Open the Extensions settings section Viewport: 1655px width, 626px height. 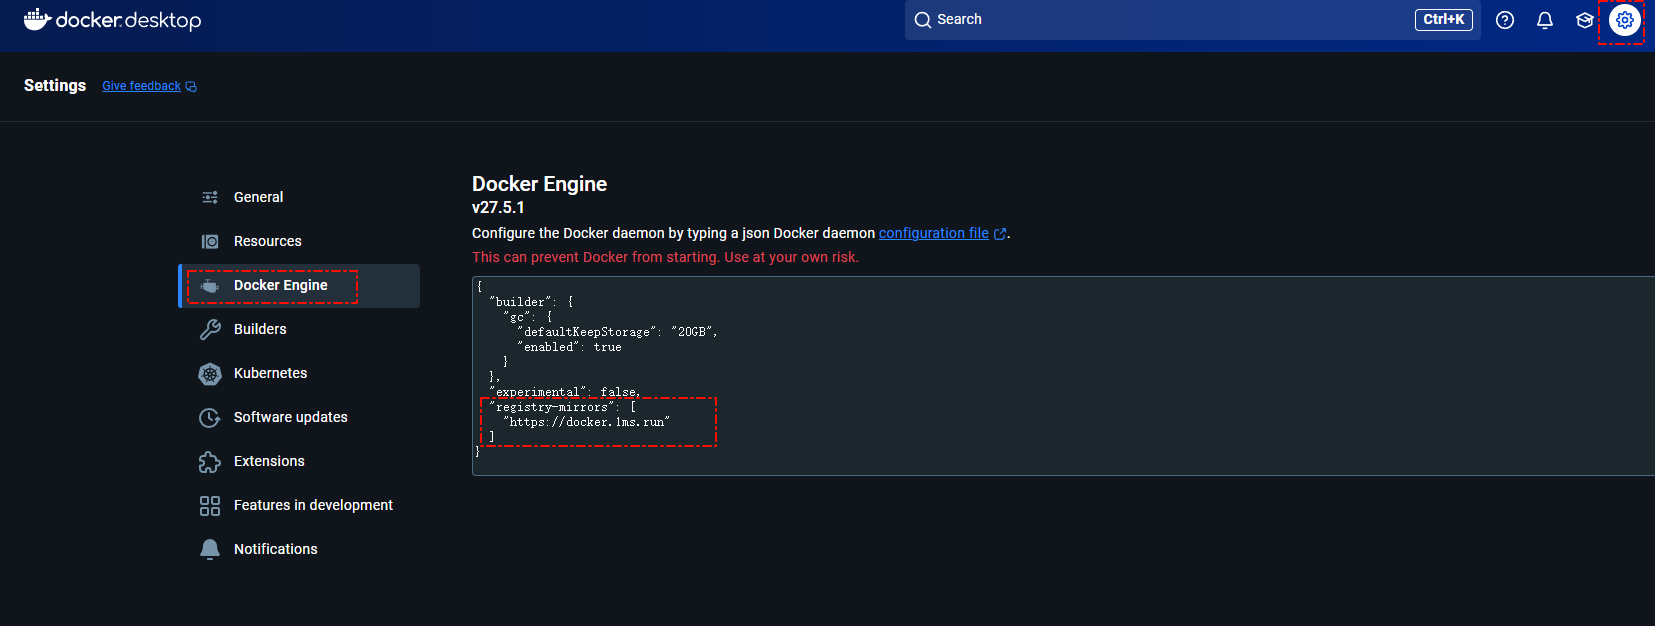tap(300, 461)
